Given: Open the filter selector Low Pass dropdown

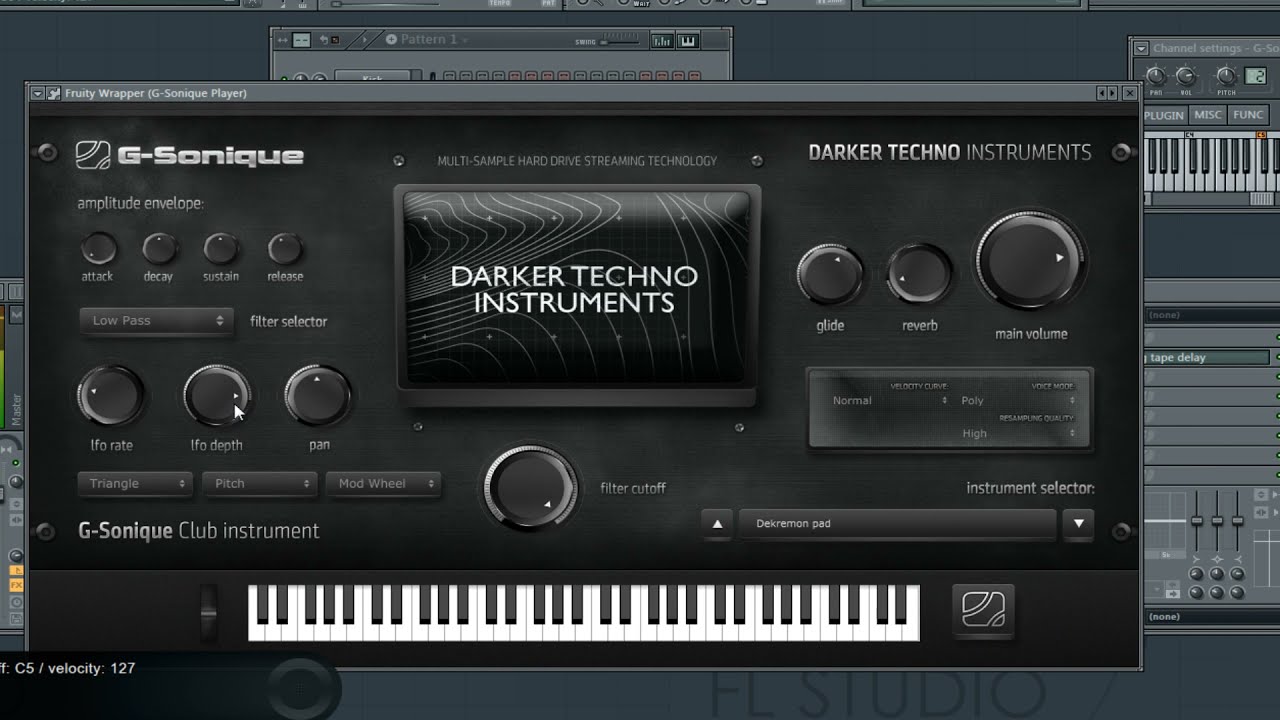Looking at the screenshot, I should tap(157, 321).
